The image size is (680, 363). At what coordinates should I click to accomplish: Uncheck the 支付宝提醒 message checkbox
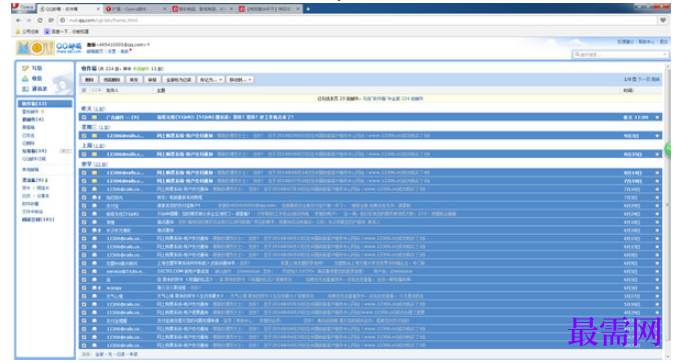click(84, 321)
